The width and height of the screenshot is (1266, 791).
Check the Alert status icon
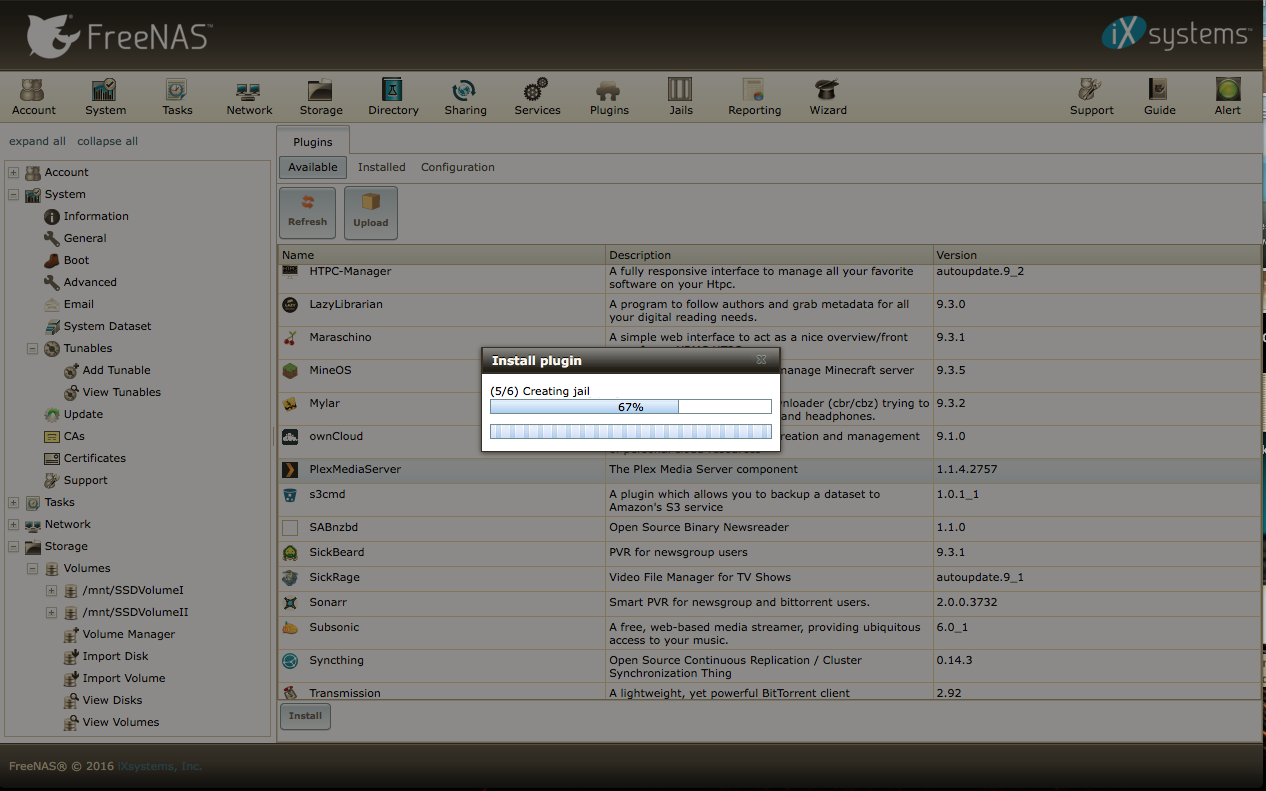(x=1228, y=97)
